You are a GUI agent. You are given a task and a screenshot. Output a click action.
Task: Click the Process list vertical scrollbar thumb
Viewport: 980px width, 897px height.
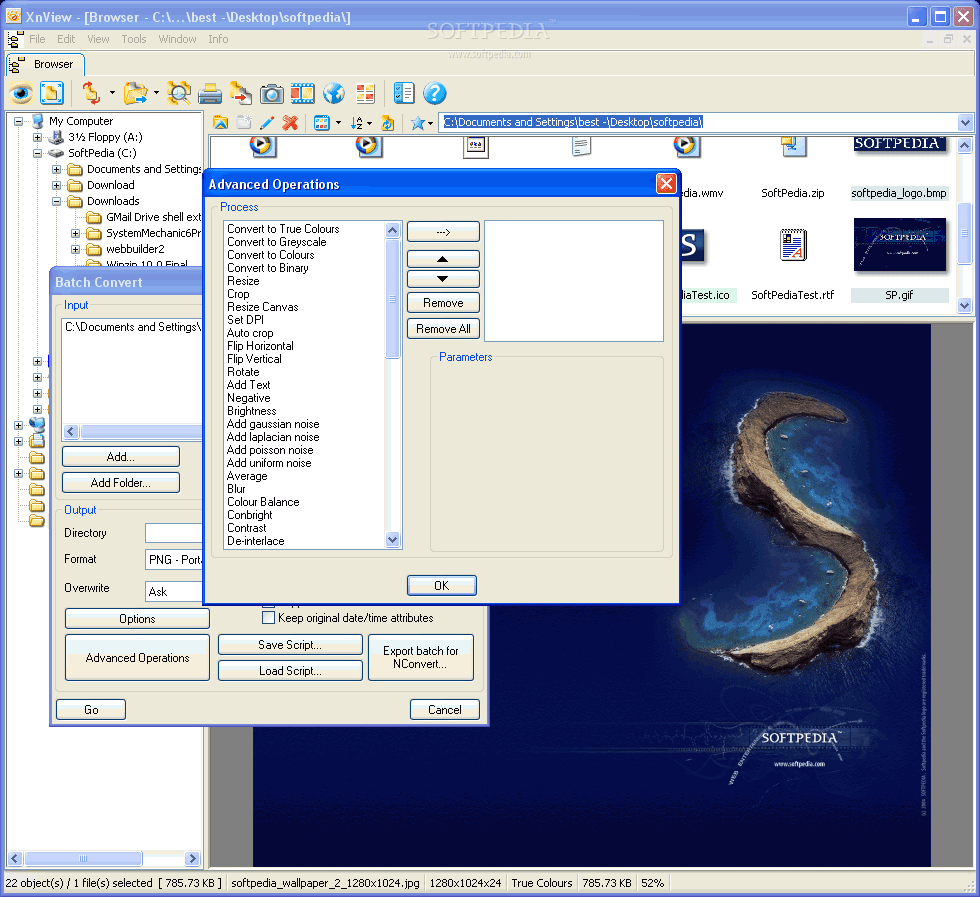[392, 299]
